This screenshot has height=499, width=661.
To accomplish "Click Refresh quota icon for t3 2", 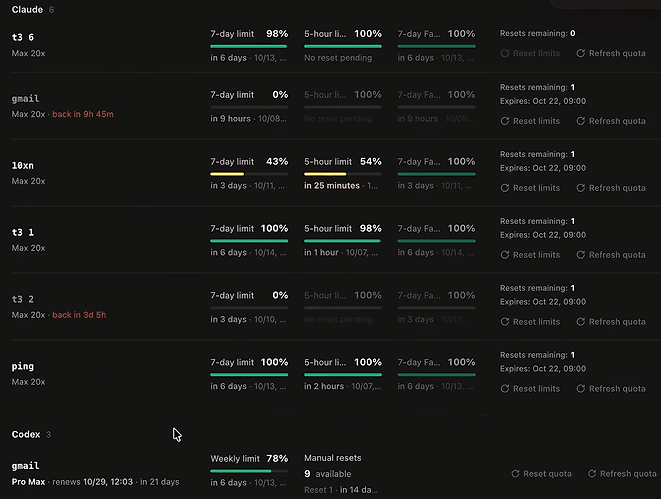I will point(580,322).
